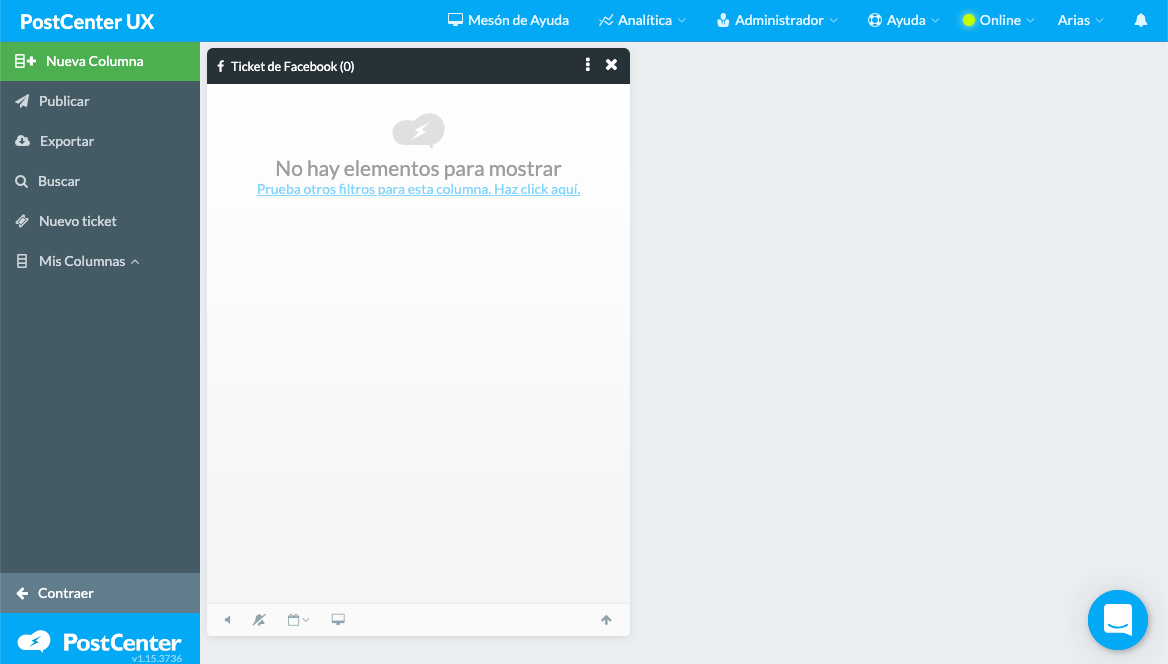
Task: Click the monitor icon in column footer
Action: [x=338, y=619]
